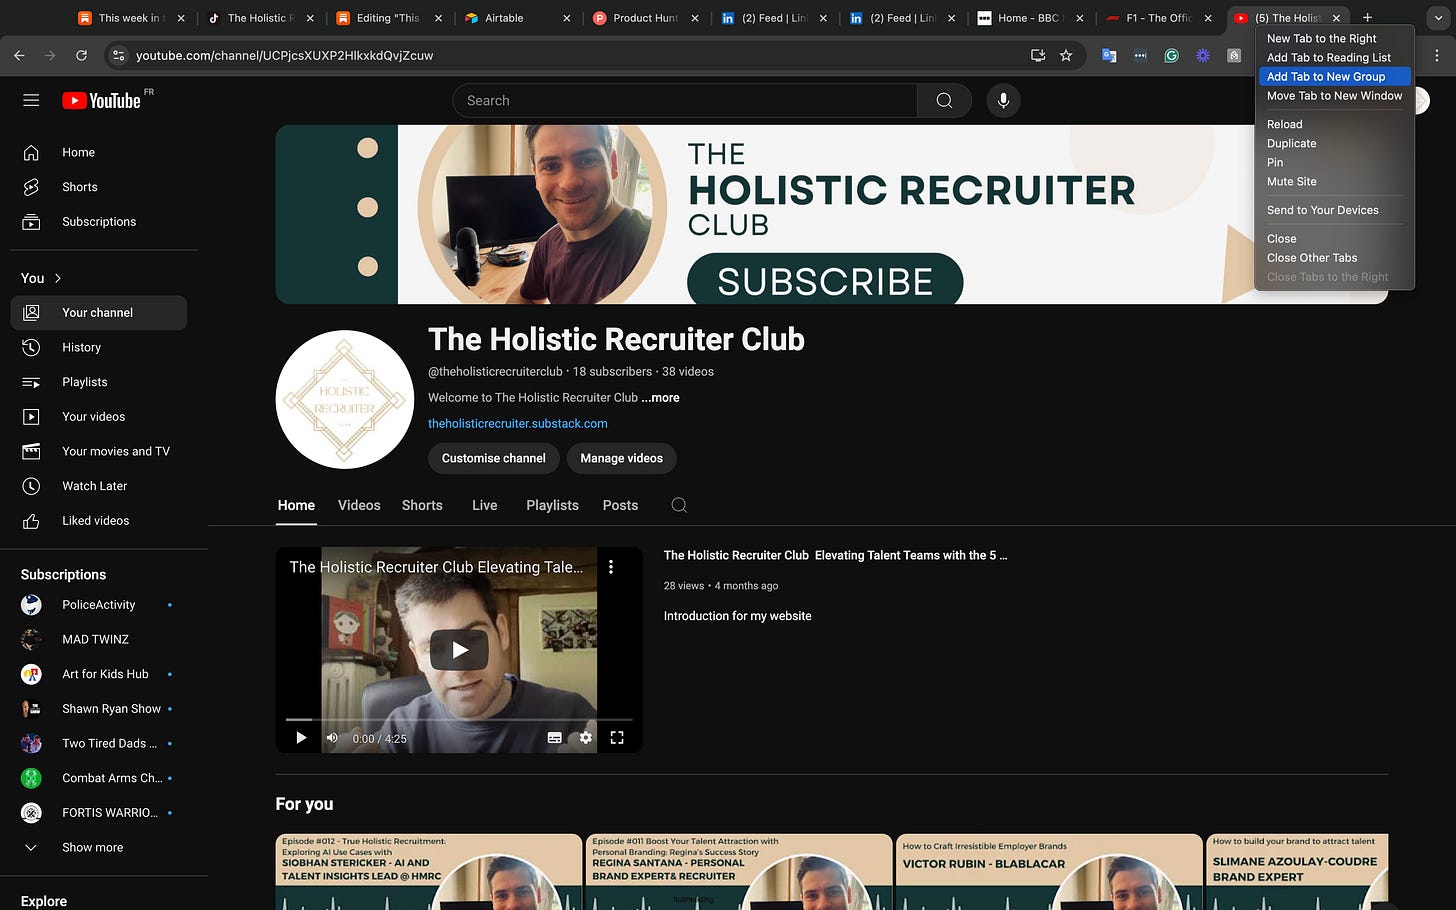The height and width of the screenshot is (910, 1456).
Task: Click the YouTube logo
Action: (103, 100)
